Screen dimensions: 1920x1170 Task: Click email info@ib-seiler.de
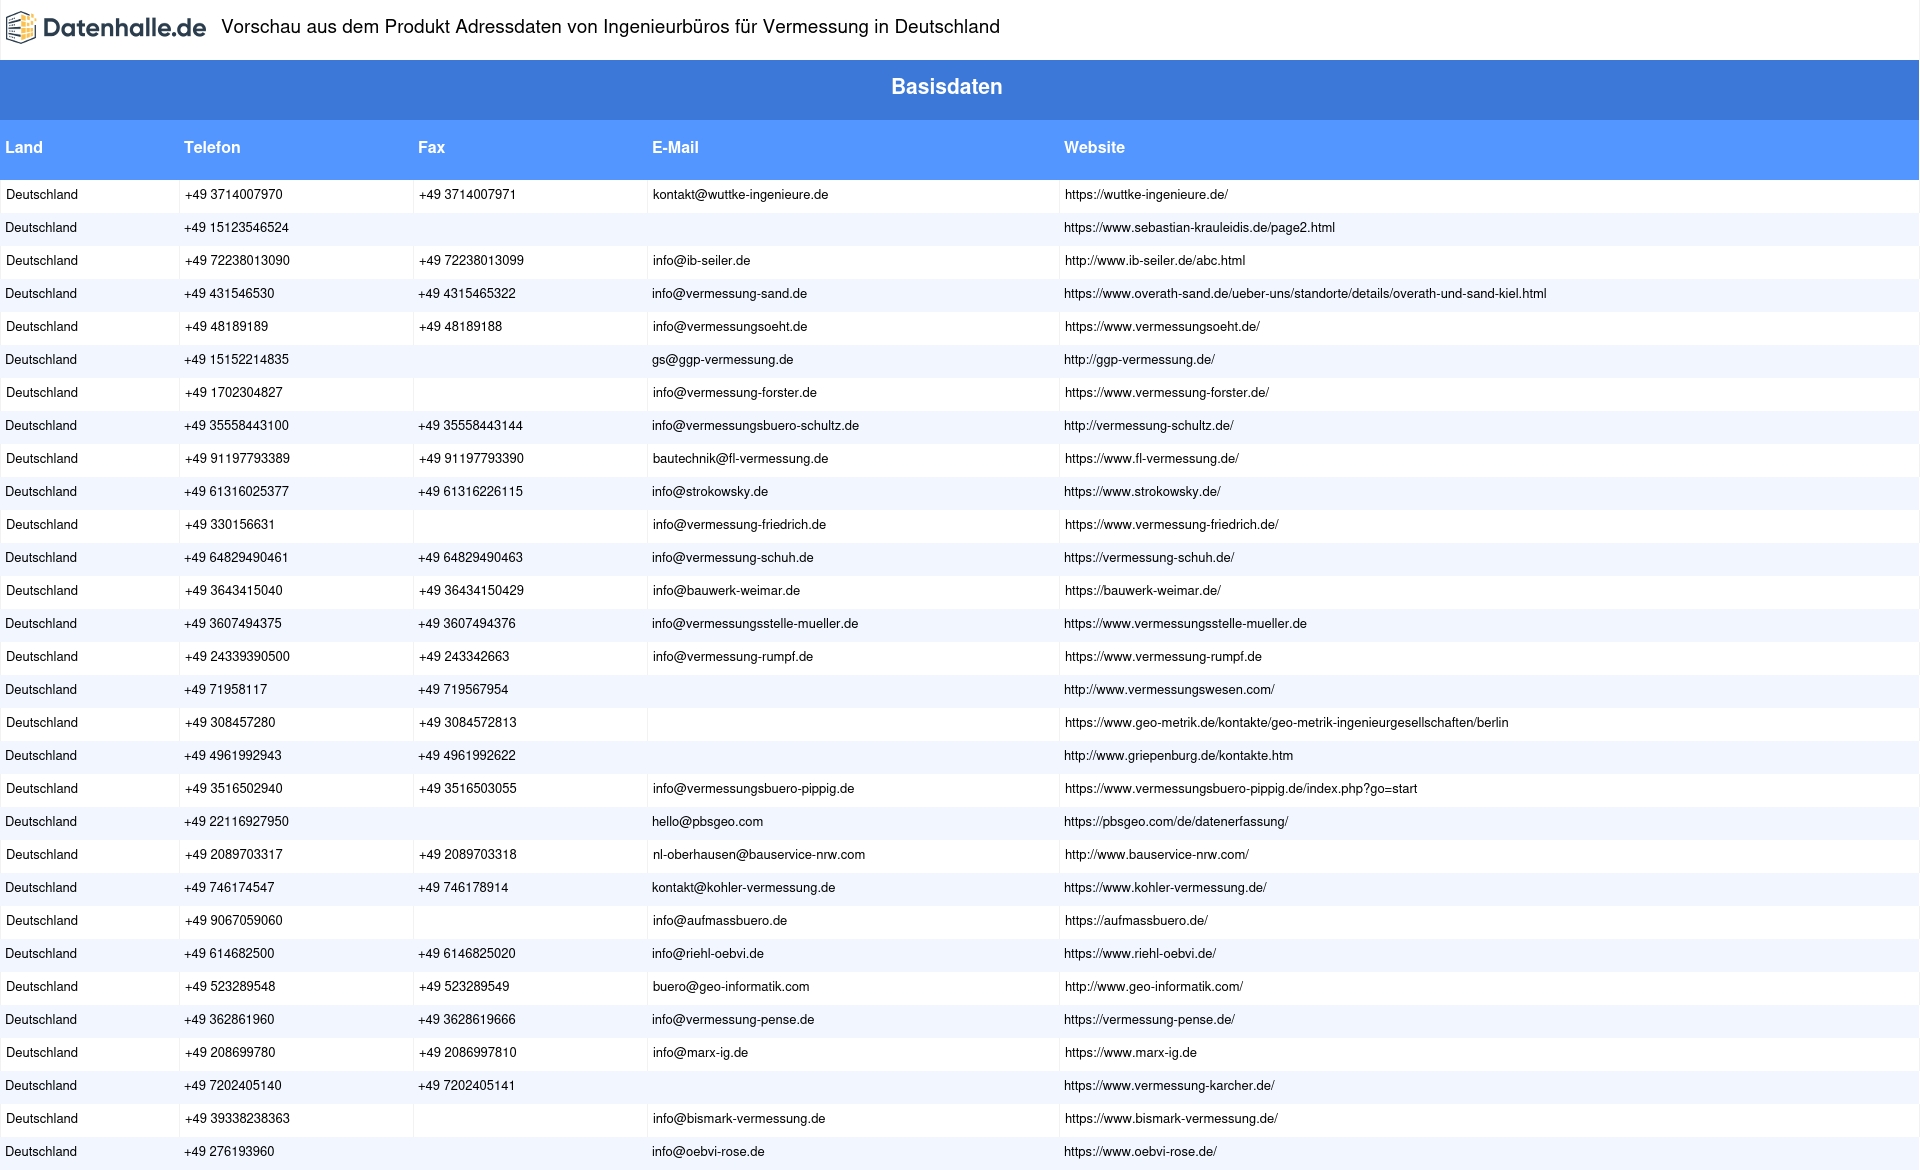pyautogui.click(x=701, y=261)
